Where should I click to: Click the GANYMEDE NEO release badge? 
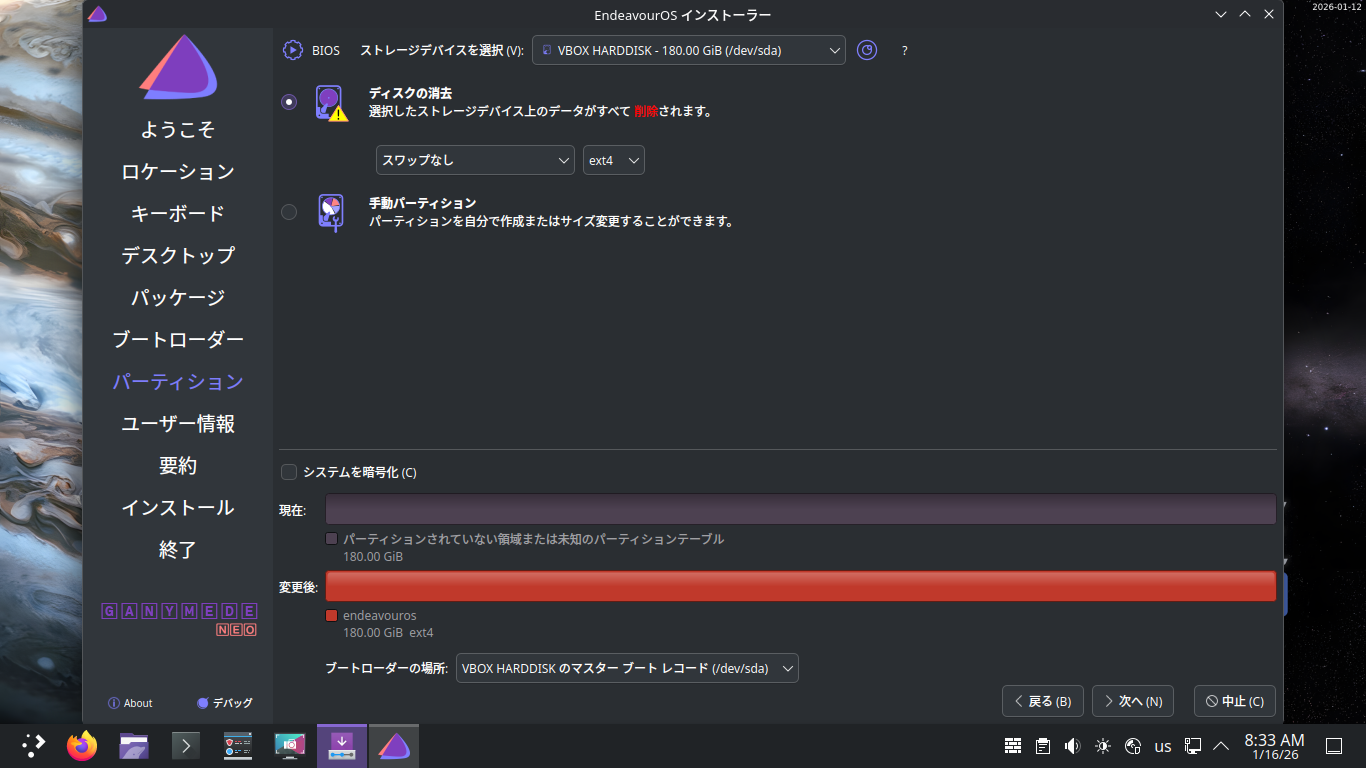[x=180, y=620]
